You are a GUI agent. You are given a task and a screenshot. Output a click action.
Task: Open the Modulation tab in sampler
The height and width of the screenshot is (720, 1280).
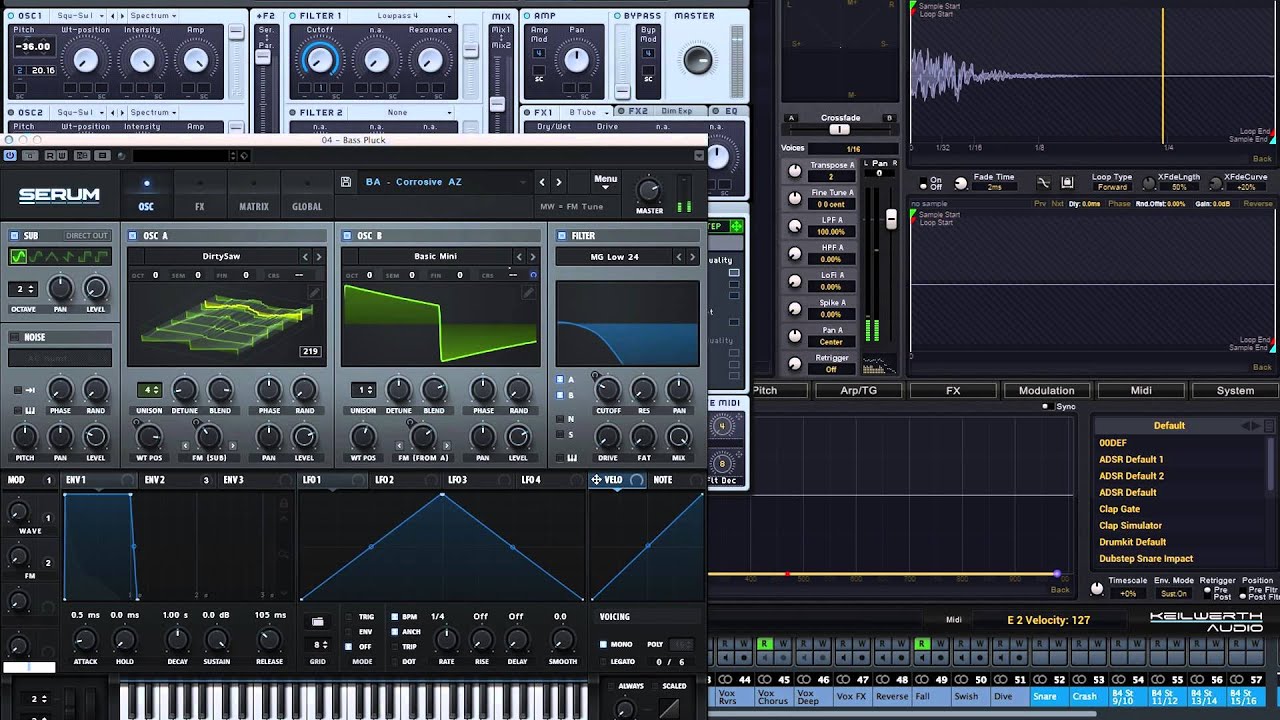click(x=1046, y=391)
